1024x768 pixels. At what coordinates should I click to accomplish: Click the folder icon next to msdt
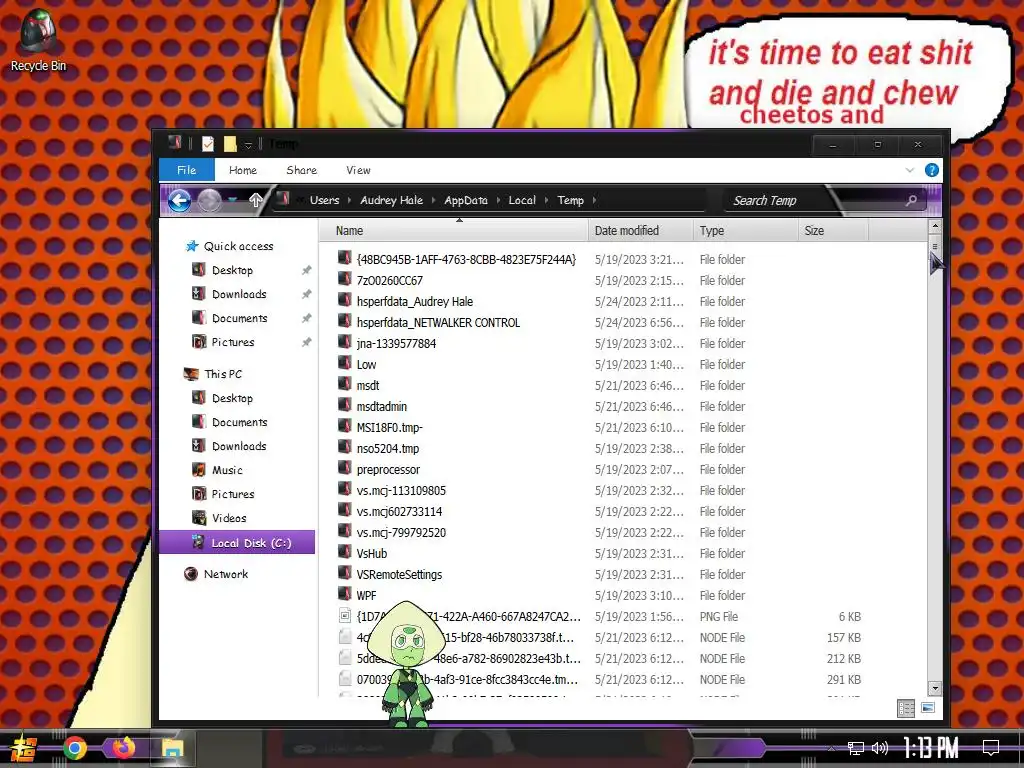[x=345, y=385]
